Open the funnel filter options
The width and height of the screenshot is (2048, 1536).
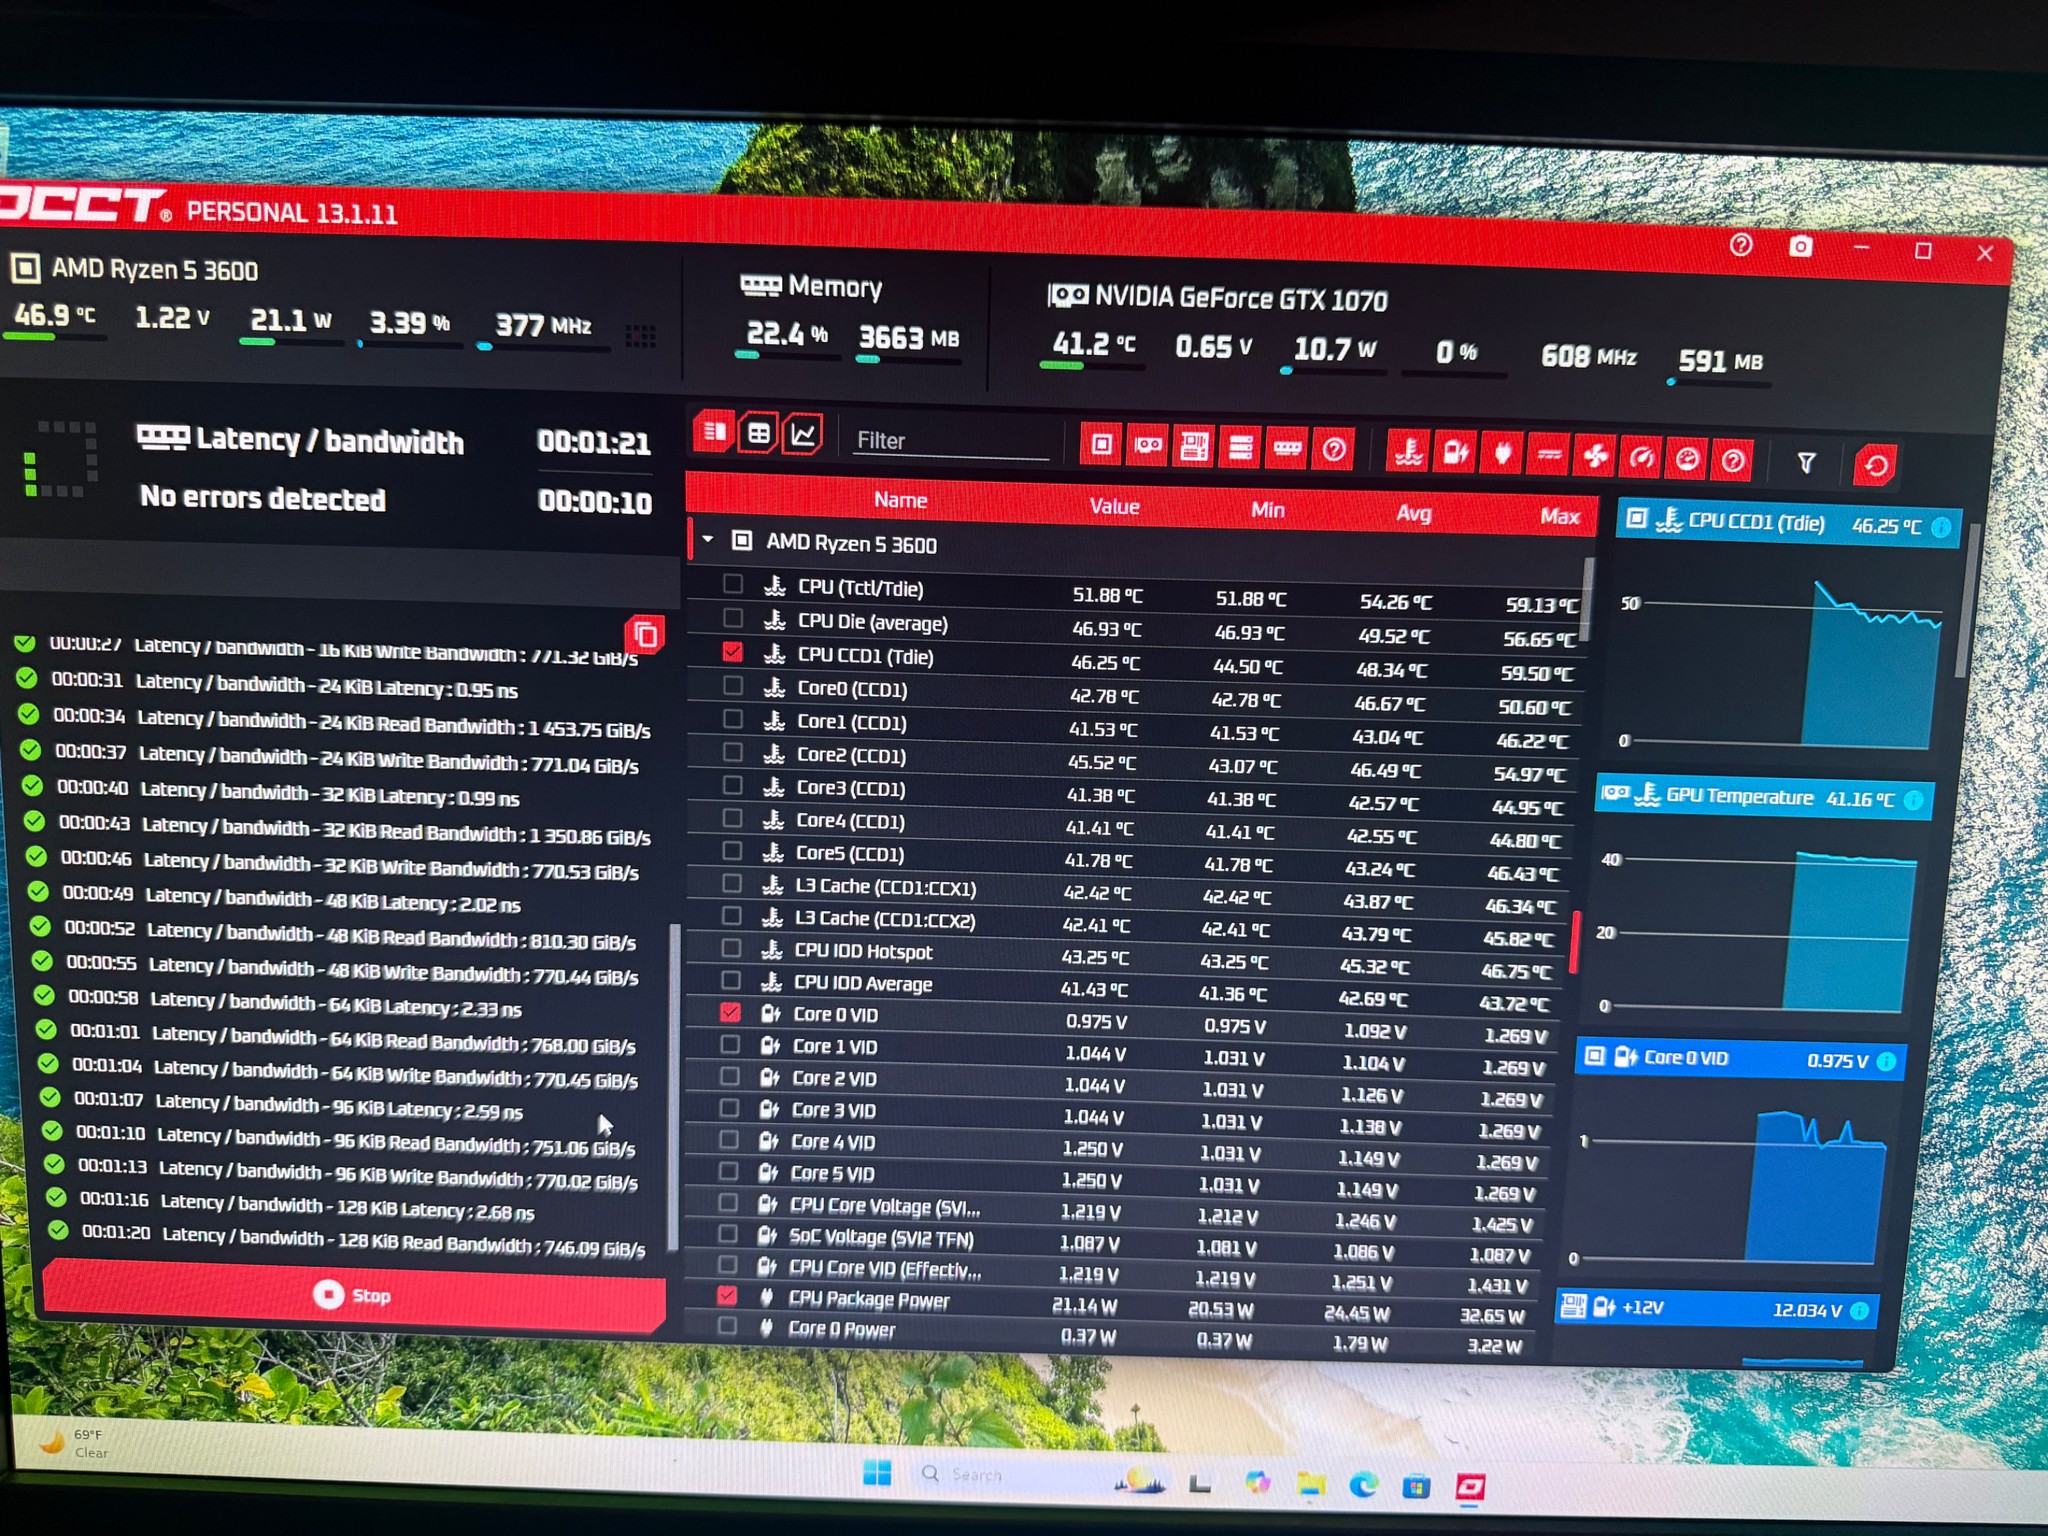pyautogui.click(x=1806, y=462)
